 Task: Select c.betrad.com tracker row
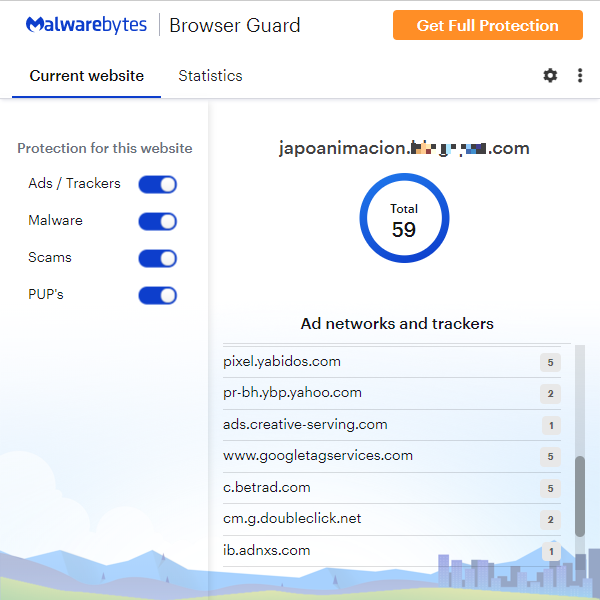[x=392, y=488]
